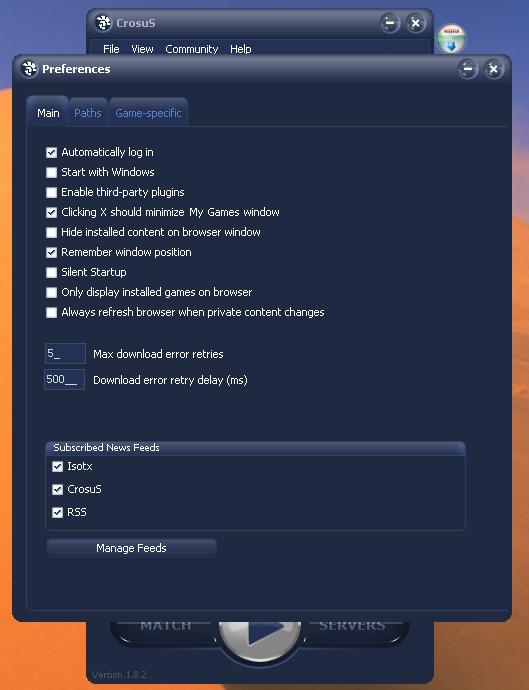Click the CrosuS logo icon in main window
This screenshot has height=690, width=529.
[103, 23]
